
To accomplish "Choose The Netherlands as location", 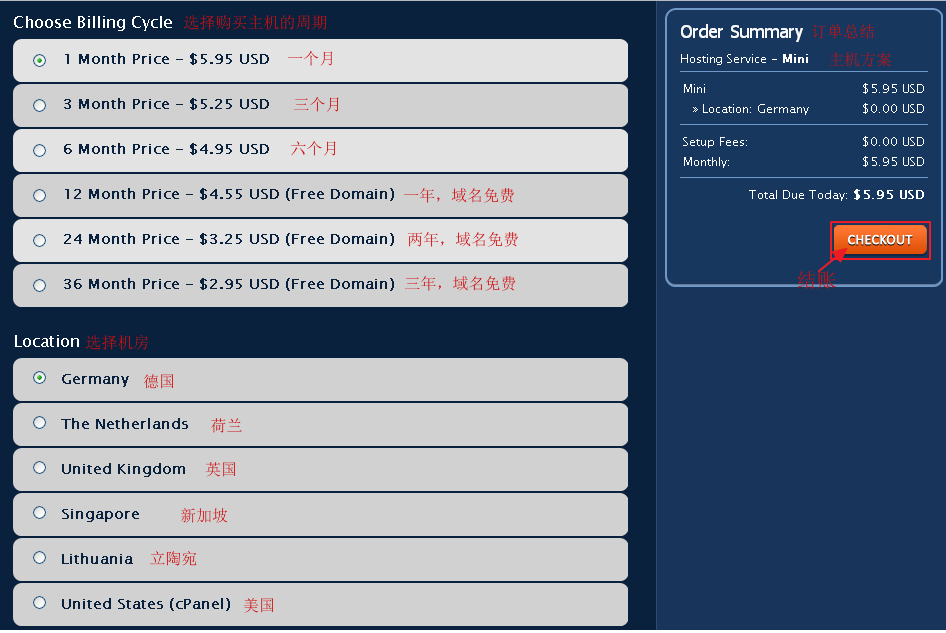I will click(40, 423).
